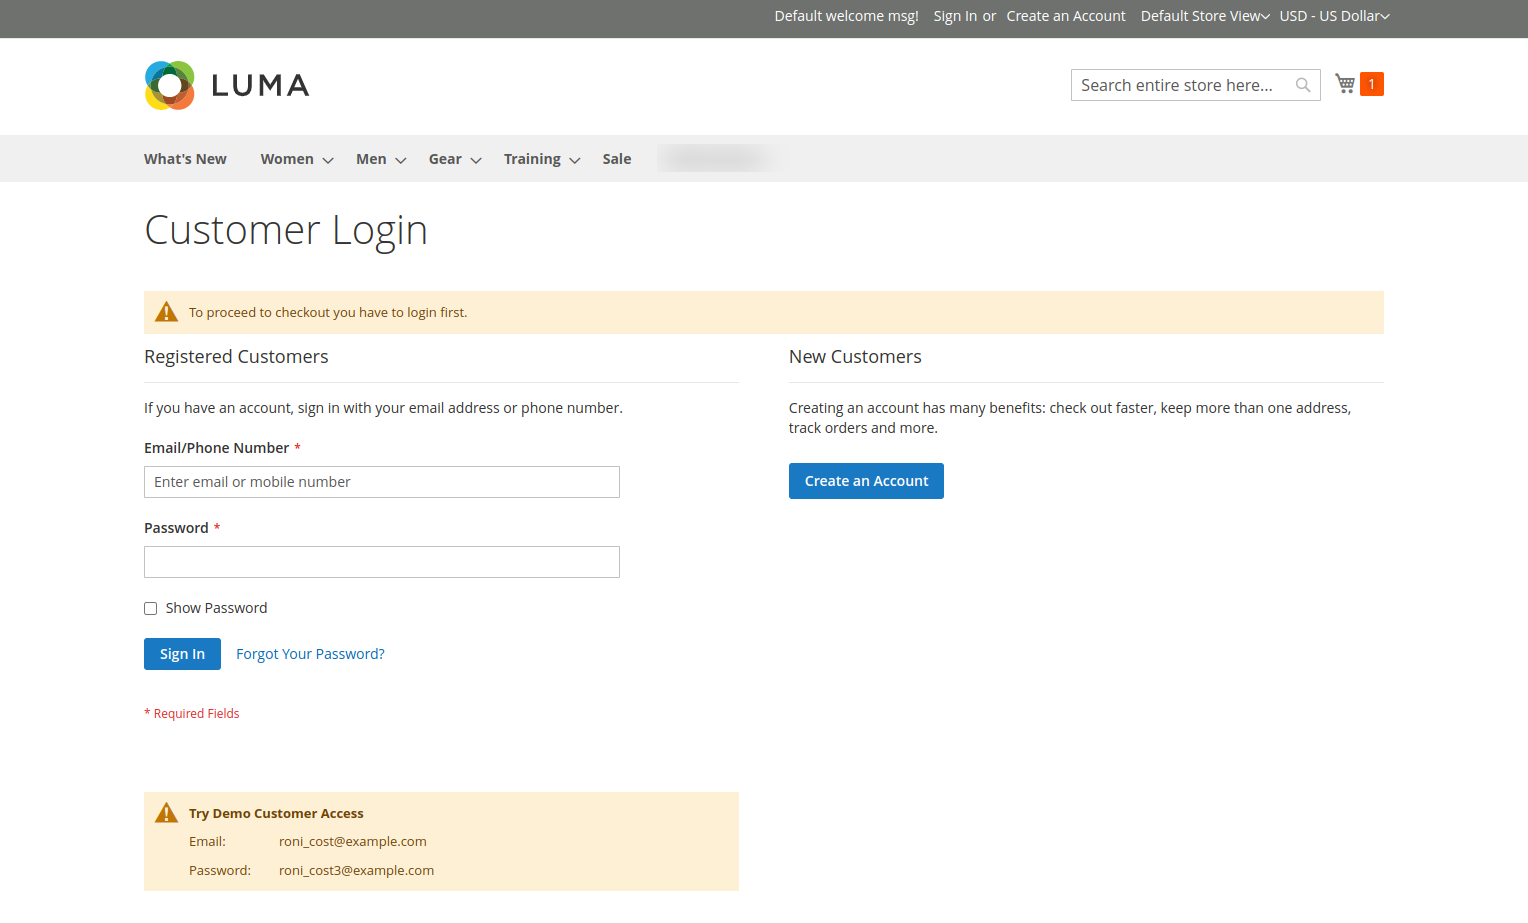Viewport: 1528px width, 923px height.
Task: Focus the Password input field
Action: [382, 562]
